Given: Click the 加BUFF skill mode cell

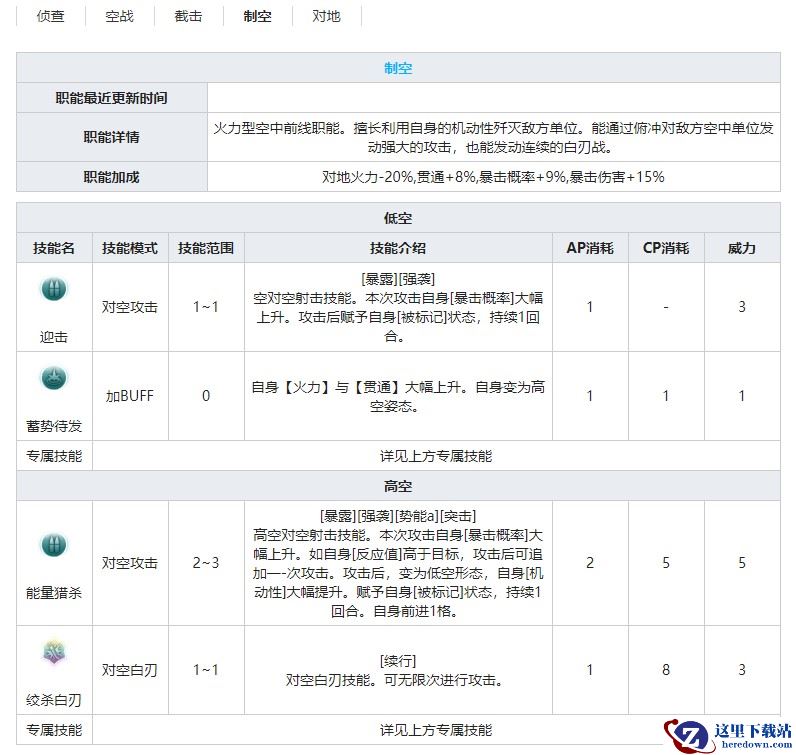Looking at the screenshot, I should pyautogui.click(x=130, y=395).
